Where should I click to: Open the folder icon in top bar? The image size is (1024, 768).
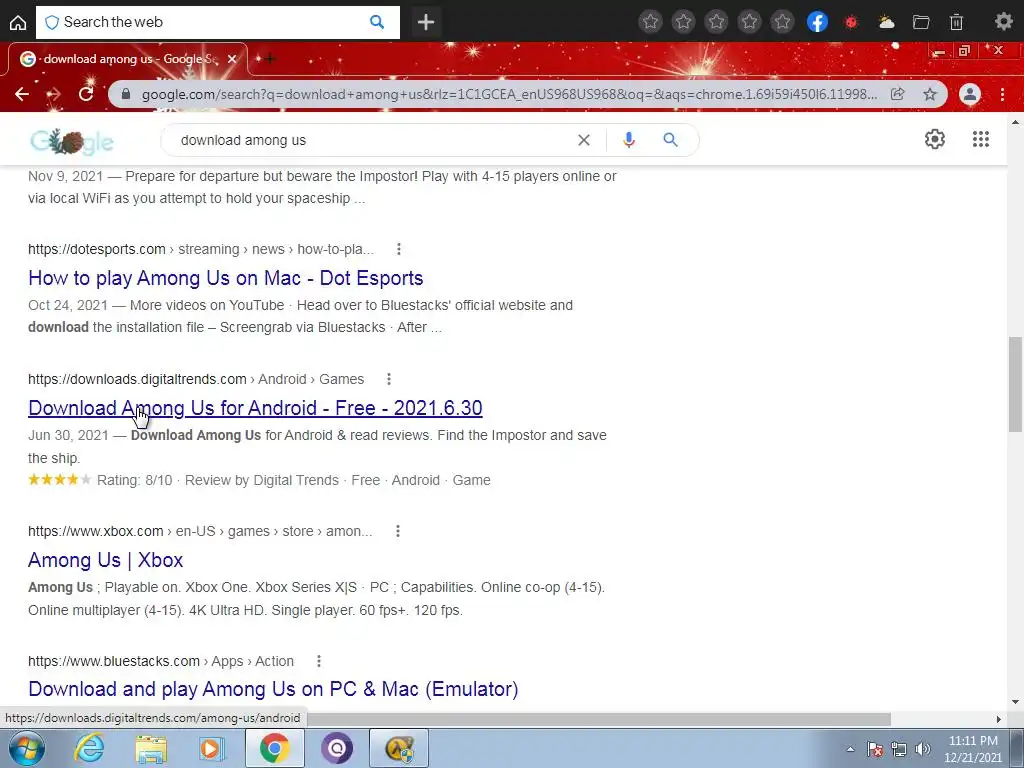(921, 22)
